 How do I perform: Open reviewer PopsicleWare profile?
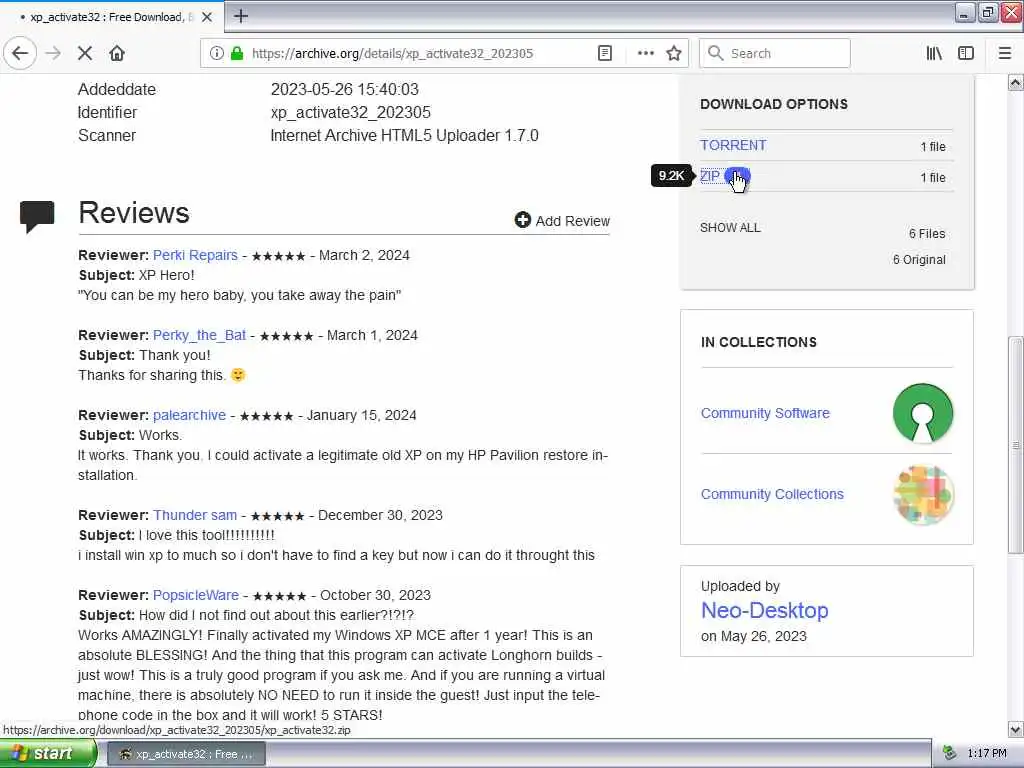tap(196, 595)
